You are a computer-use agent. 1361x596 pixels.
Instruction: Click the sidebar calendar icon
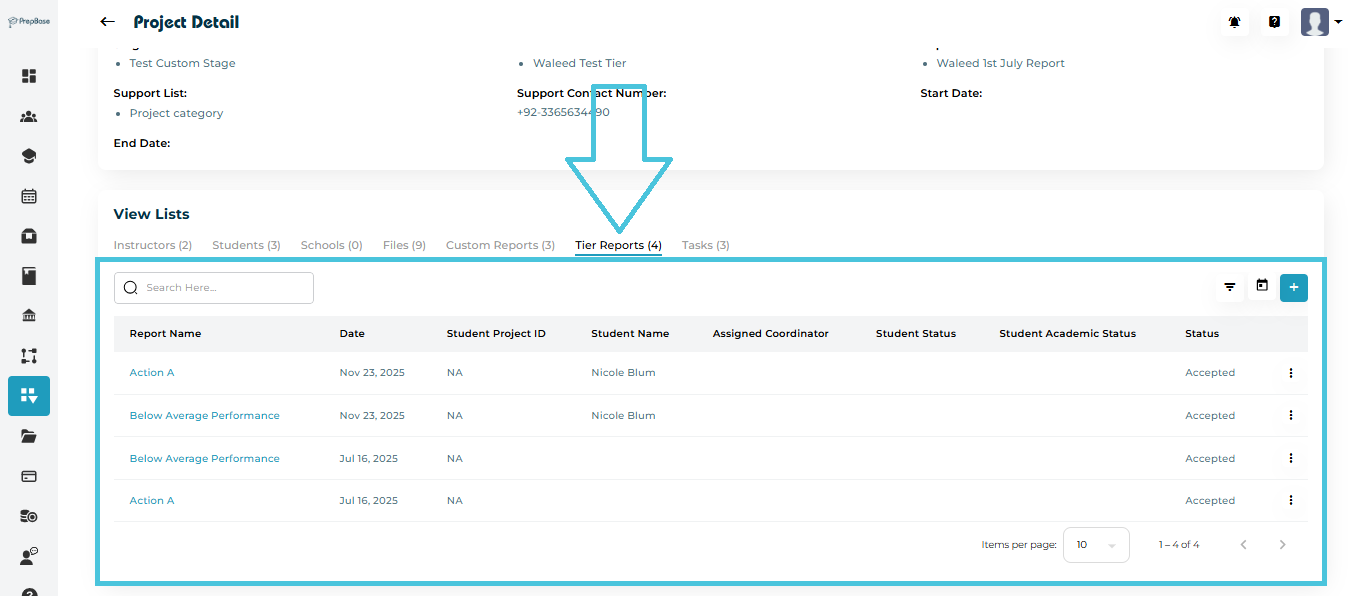[29, 196]
